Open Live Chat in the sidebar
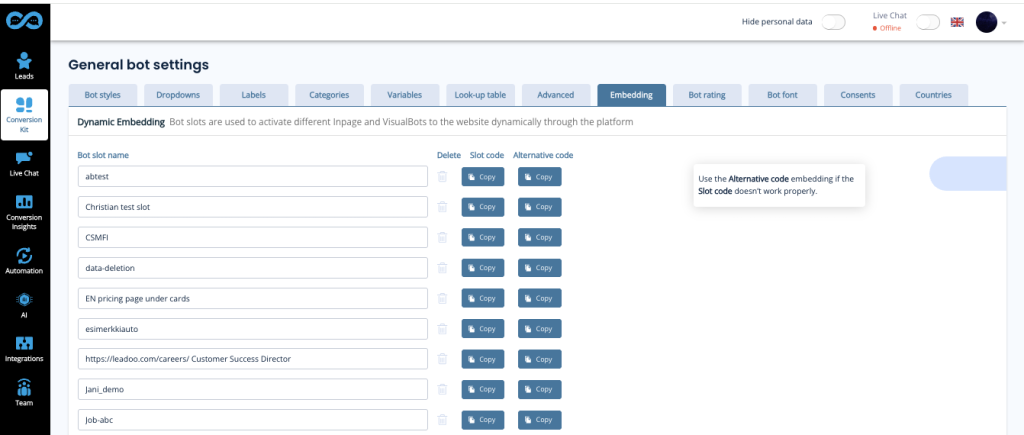This screenshot has width=1024, height=435. pyautogui.click(x=25, y=164)
